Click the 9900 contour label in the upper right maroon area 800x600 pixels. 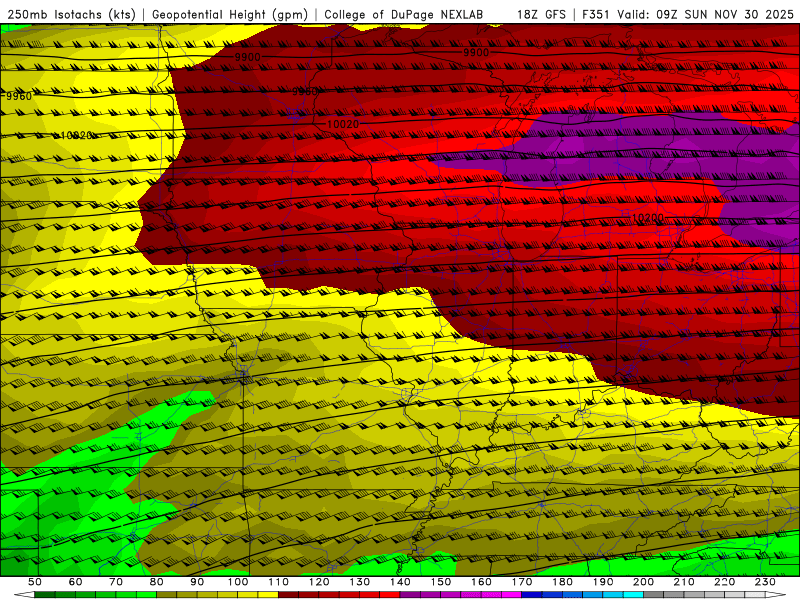(x=476, y=53)
